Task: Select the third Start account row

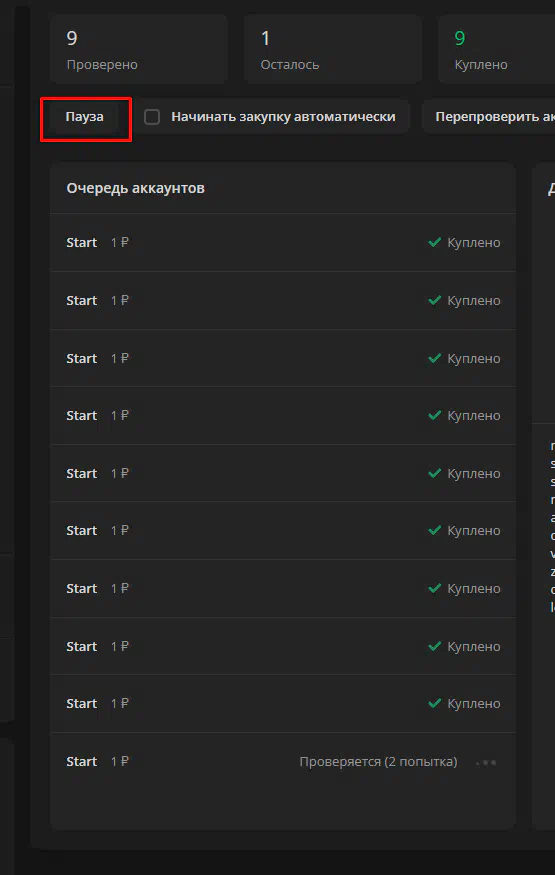Action: coord(283,358)
